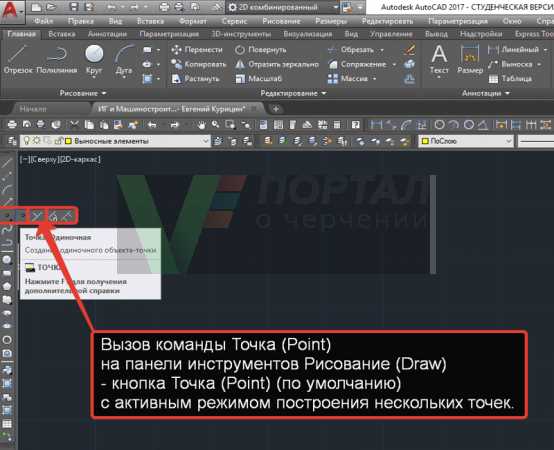Viewport: 554px width, 450px height.
Task: Toggle the layer freeze sun icon
Action: pos(36,141)
